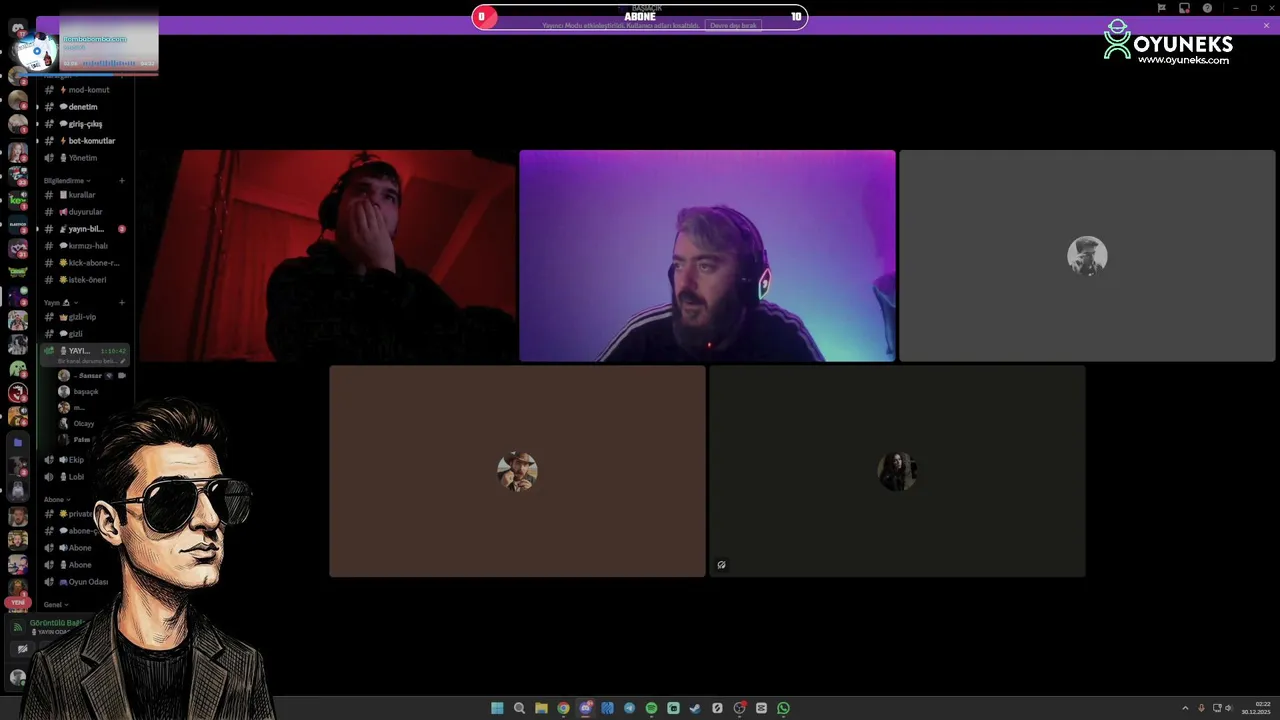Screen dimensions: 1280x720
Task: Open the duyurular channel
Action: [84, 212]
